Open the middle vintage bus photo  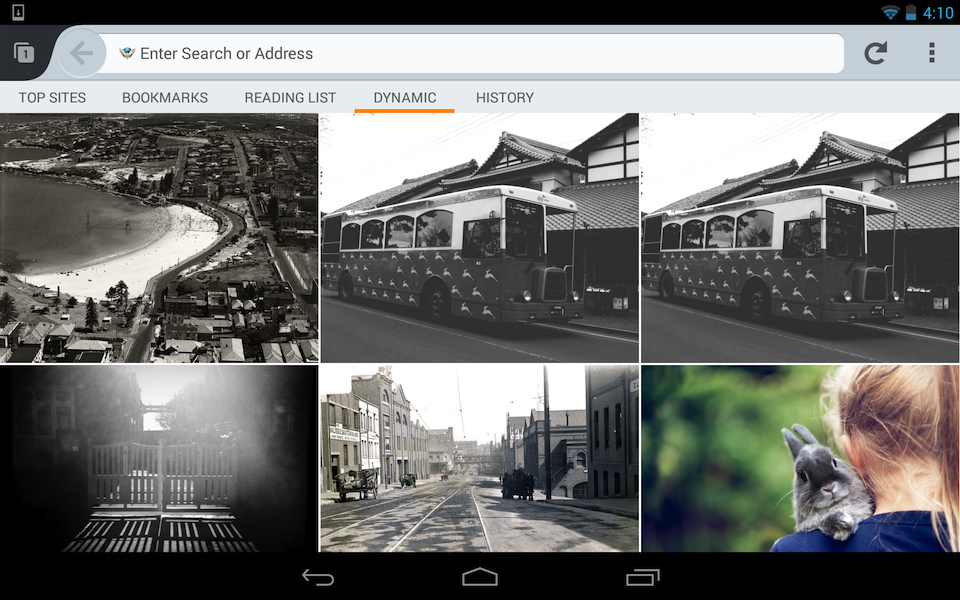[x=479, y=238]
